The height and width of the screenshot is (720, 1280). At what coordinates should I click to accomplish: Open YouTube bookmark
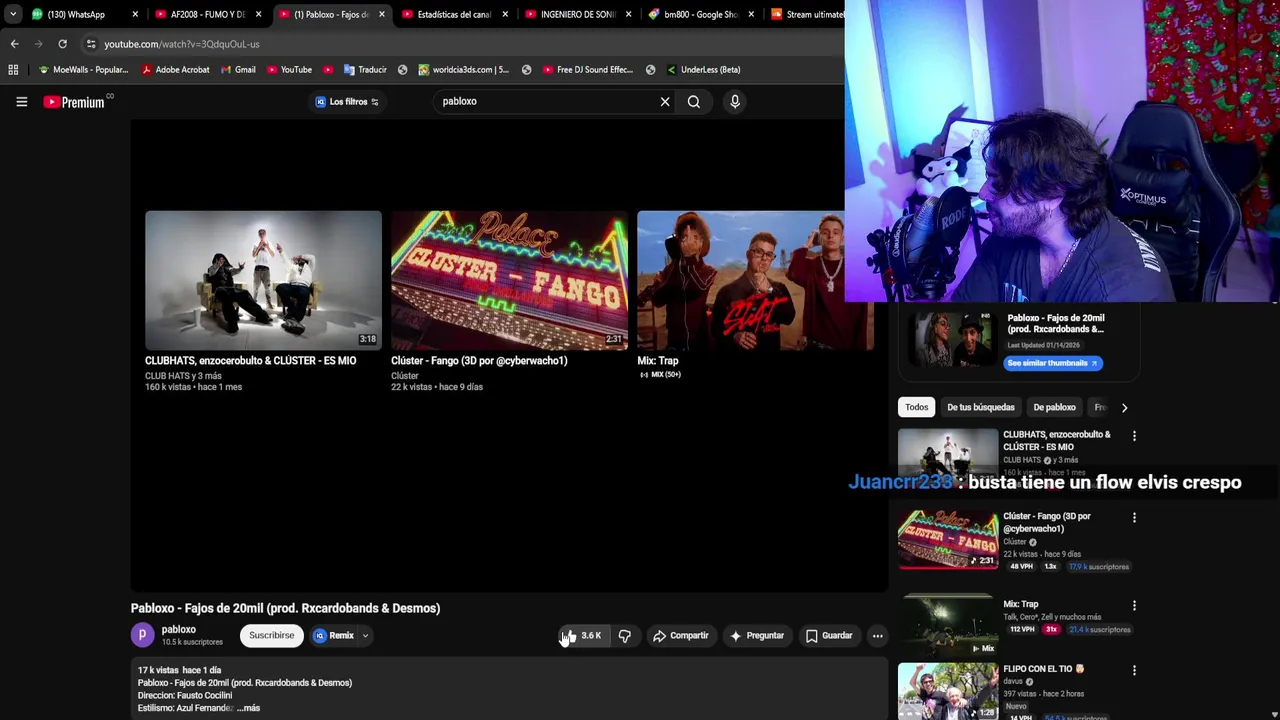289,69
